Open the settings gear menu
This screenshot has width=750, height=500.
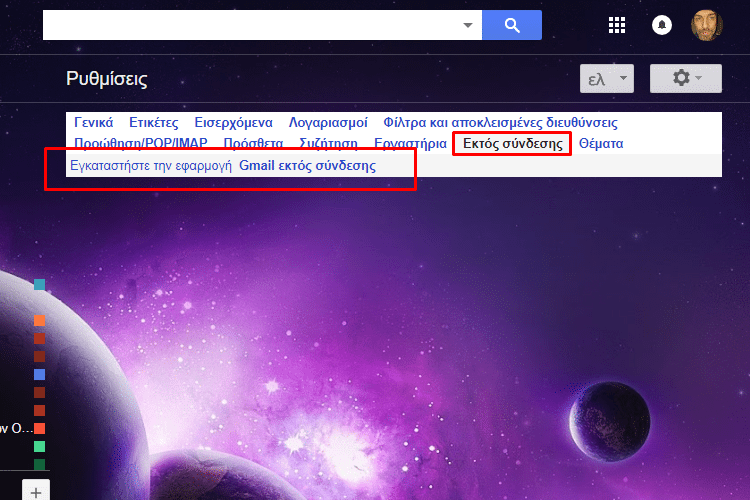[685, 78]
